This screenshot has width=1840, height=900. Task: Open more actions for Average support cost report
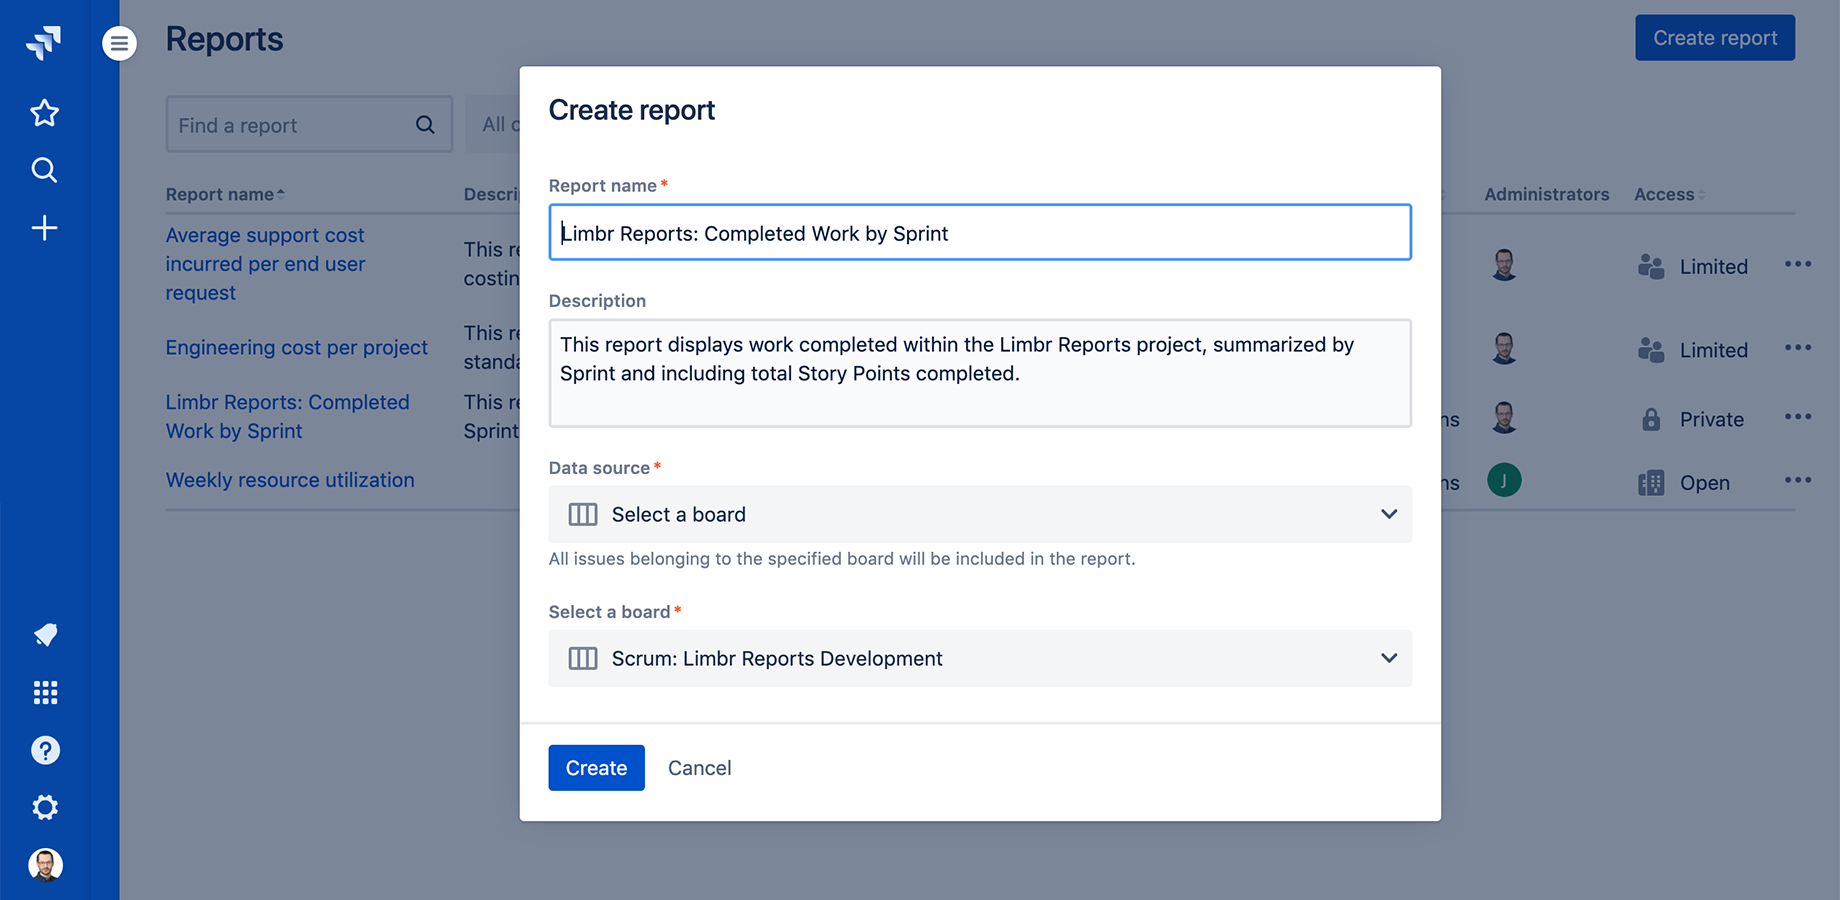pos(1798,264)
